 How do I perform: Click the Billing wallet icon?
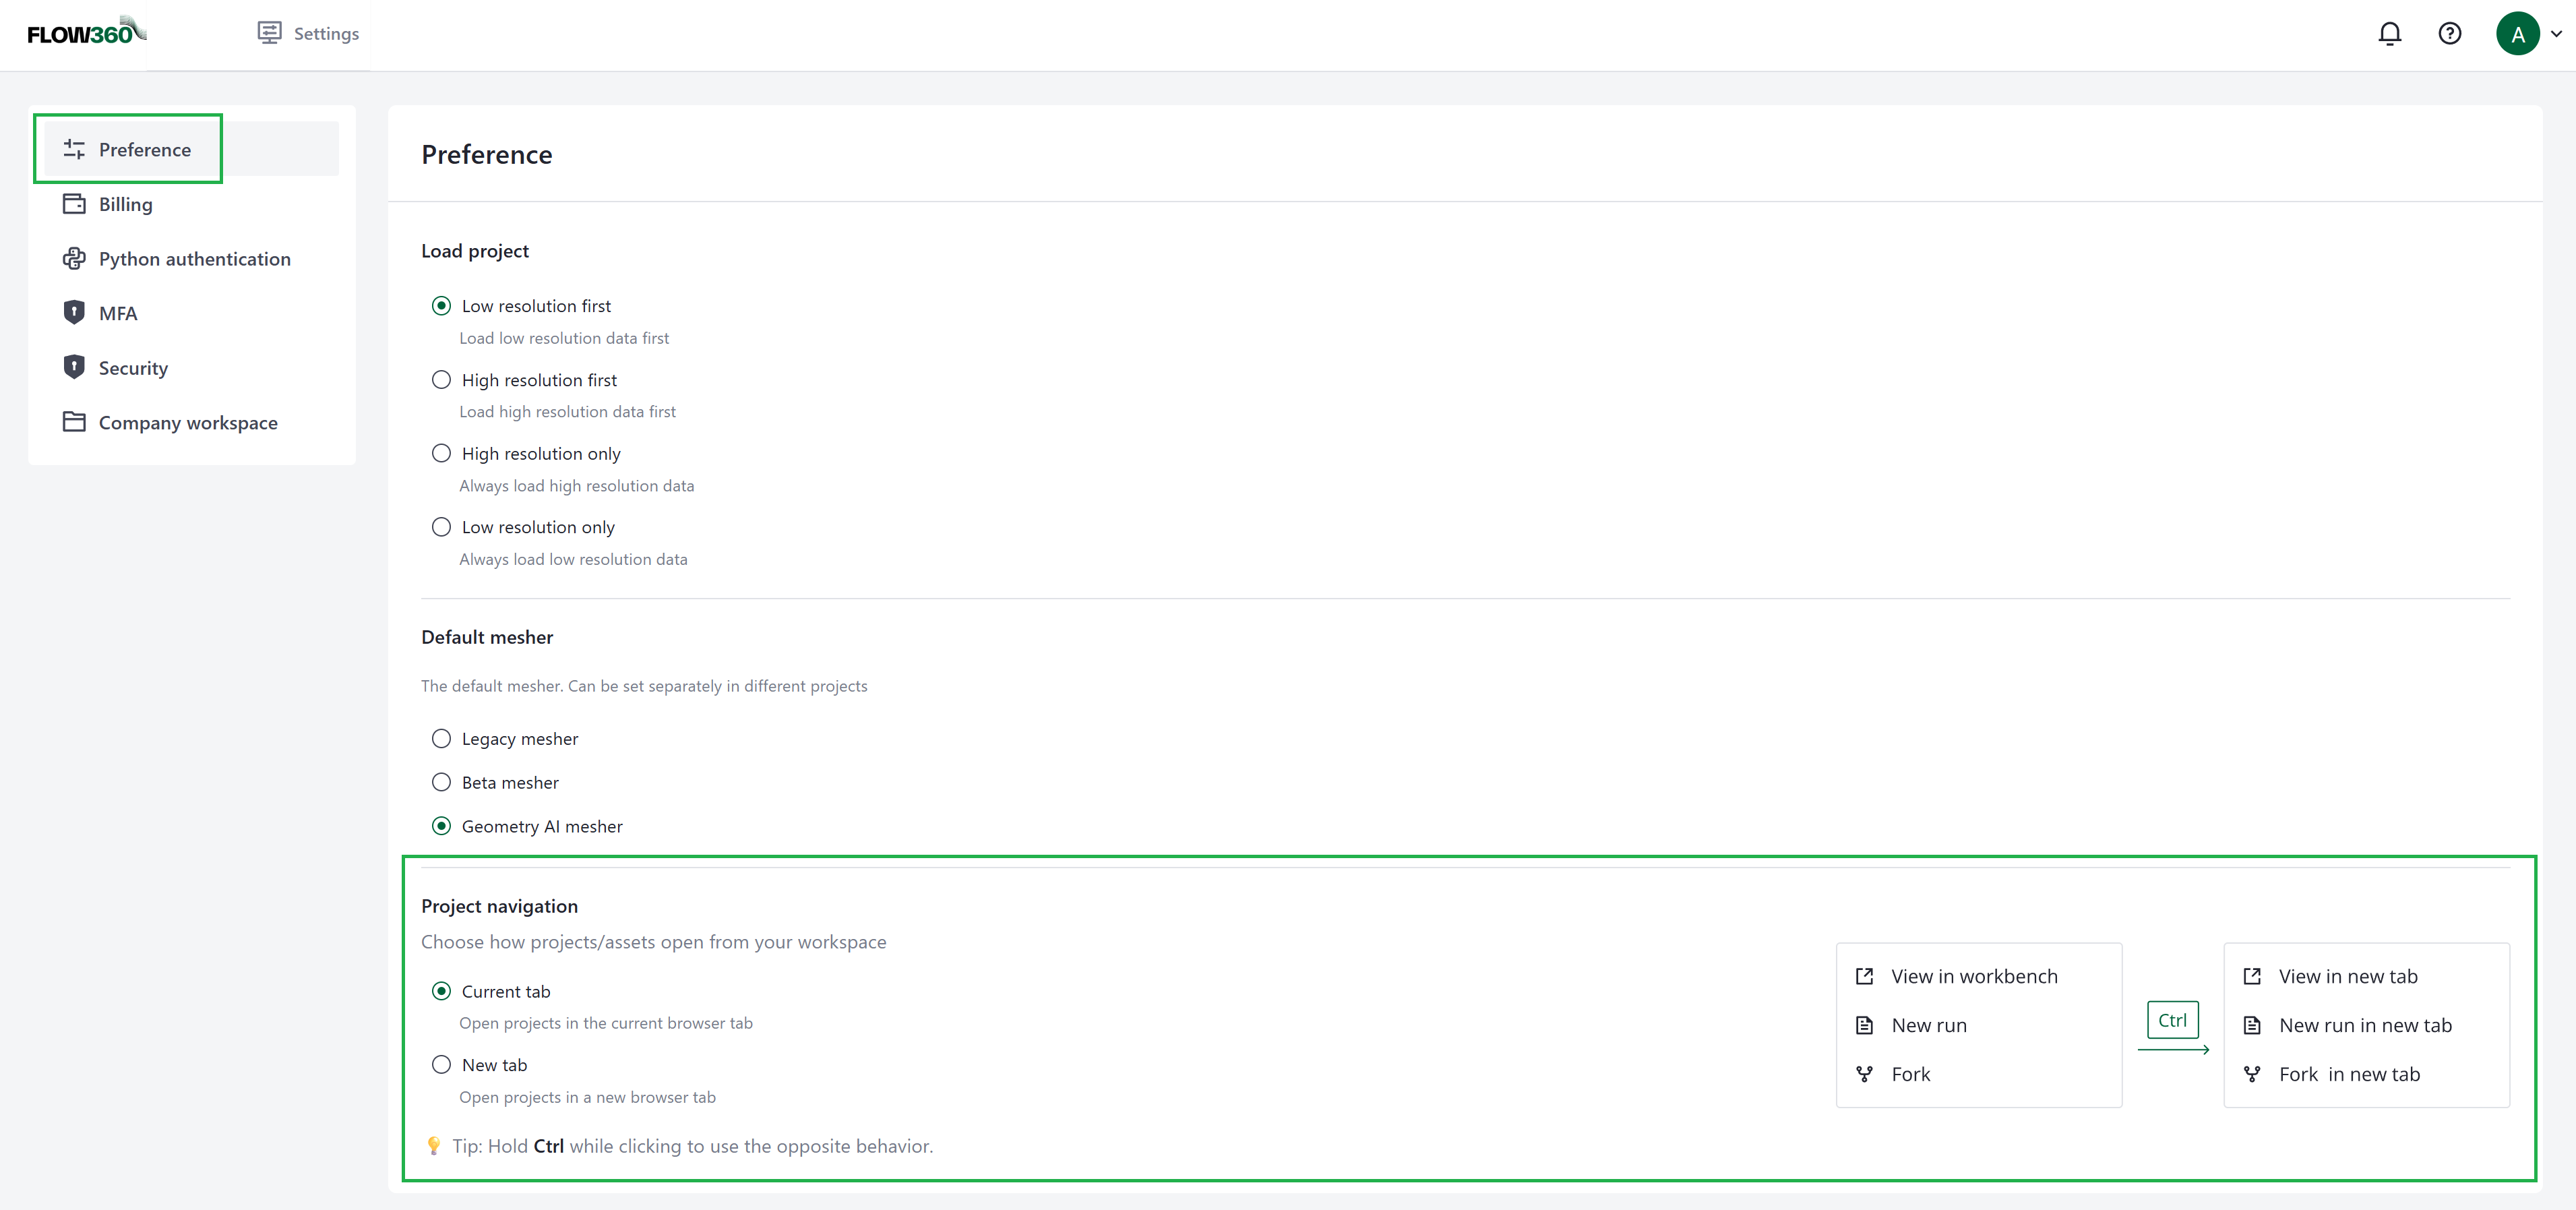[74, 204]
